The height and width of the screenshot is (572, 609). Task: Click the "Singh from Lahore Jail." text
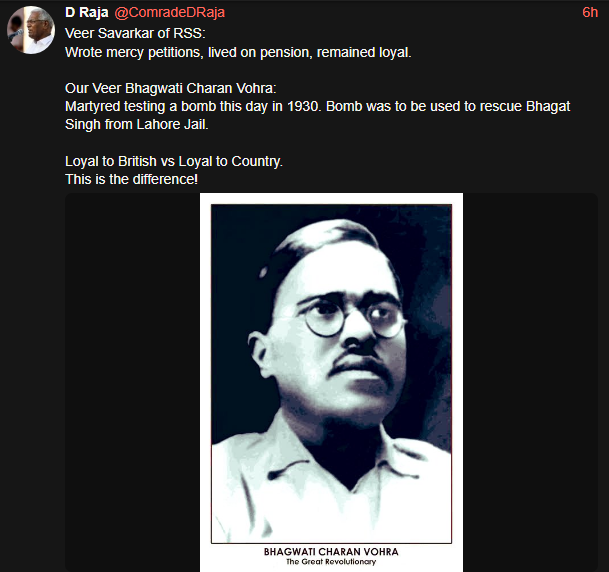click(137, 124)
